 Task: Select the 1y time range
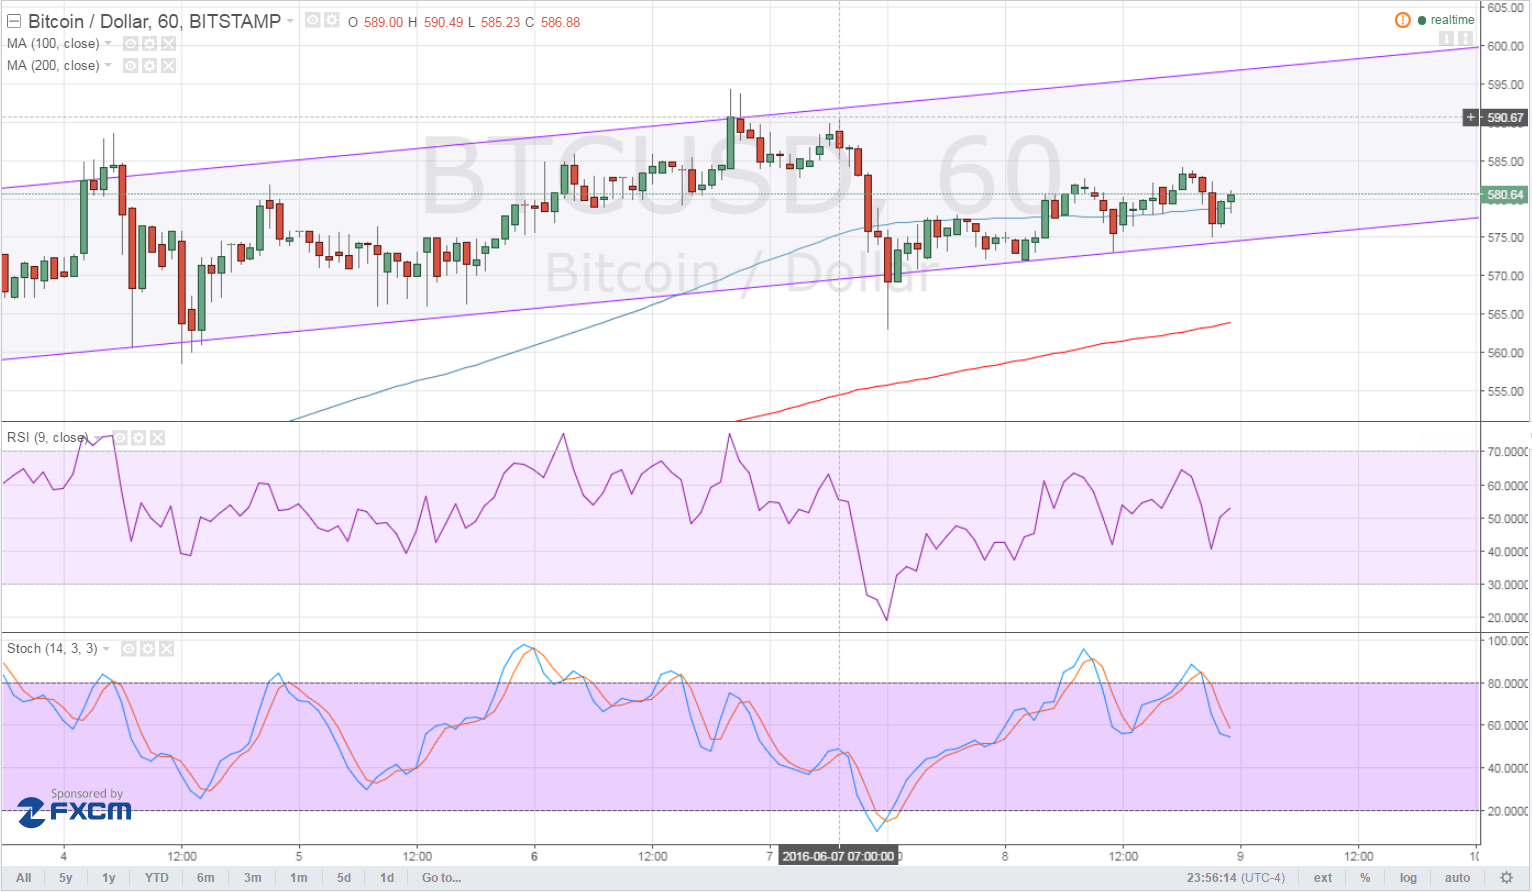(x=109, y=878)
